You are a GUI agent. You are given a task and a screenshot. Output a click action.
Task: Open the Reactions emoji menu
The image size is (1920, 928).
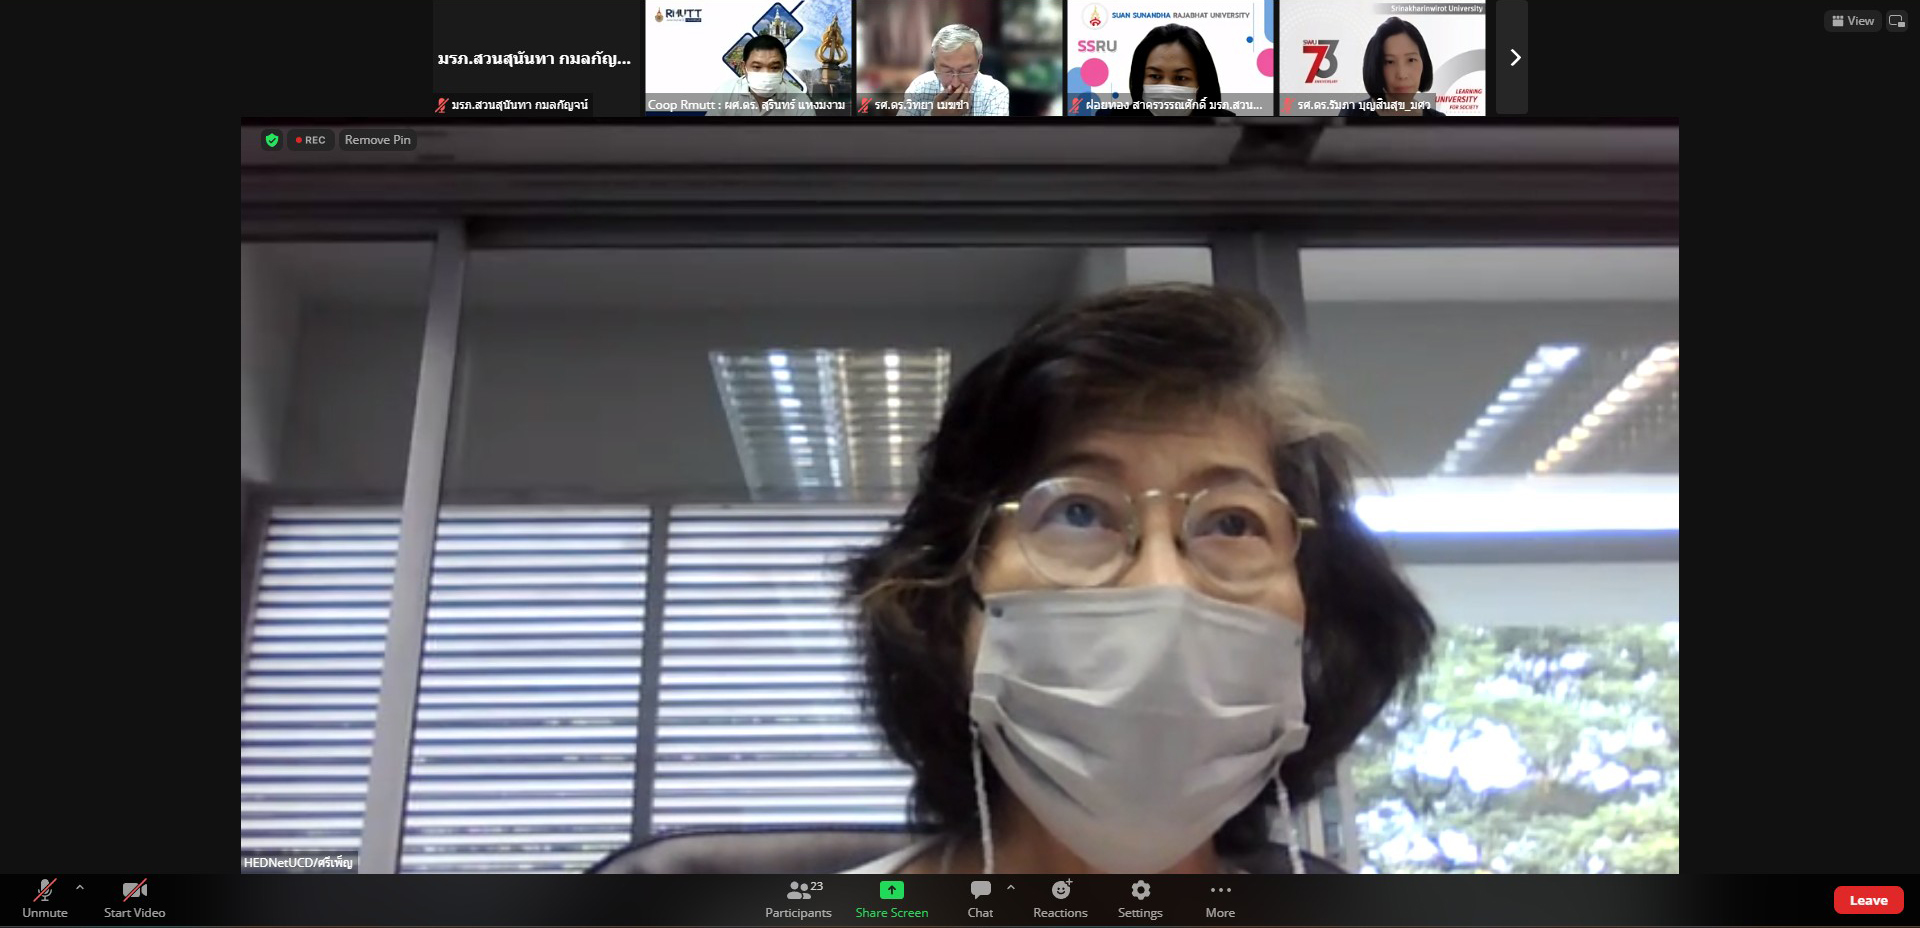pyautogui.click(x=1060, y=898)
